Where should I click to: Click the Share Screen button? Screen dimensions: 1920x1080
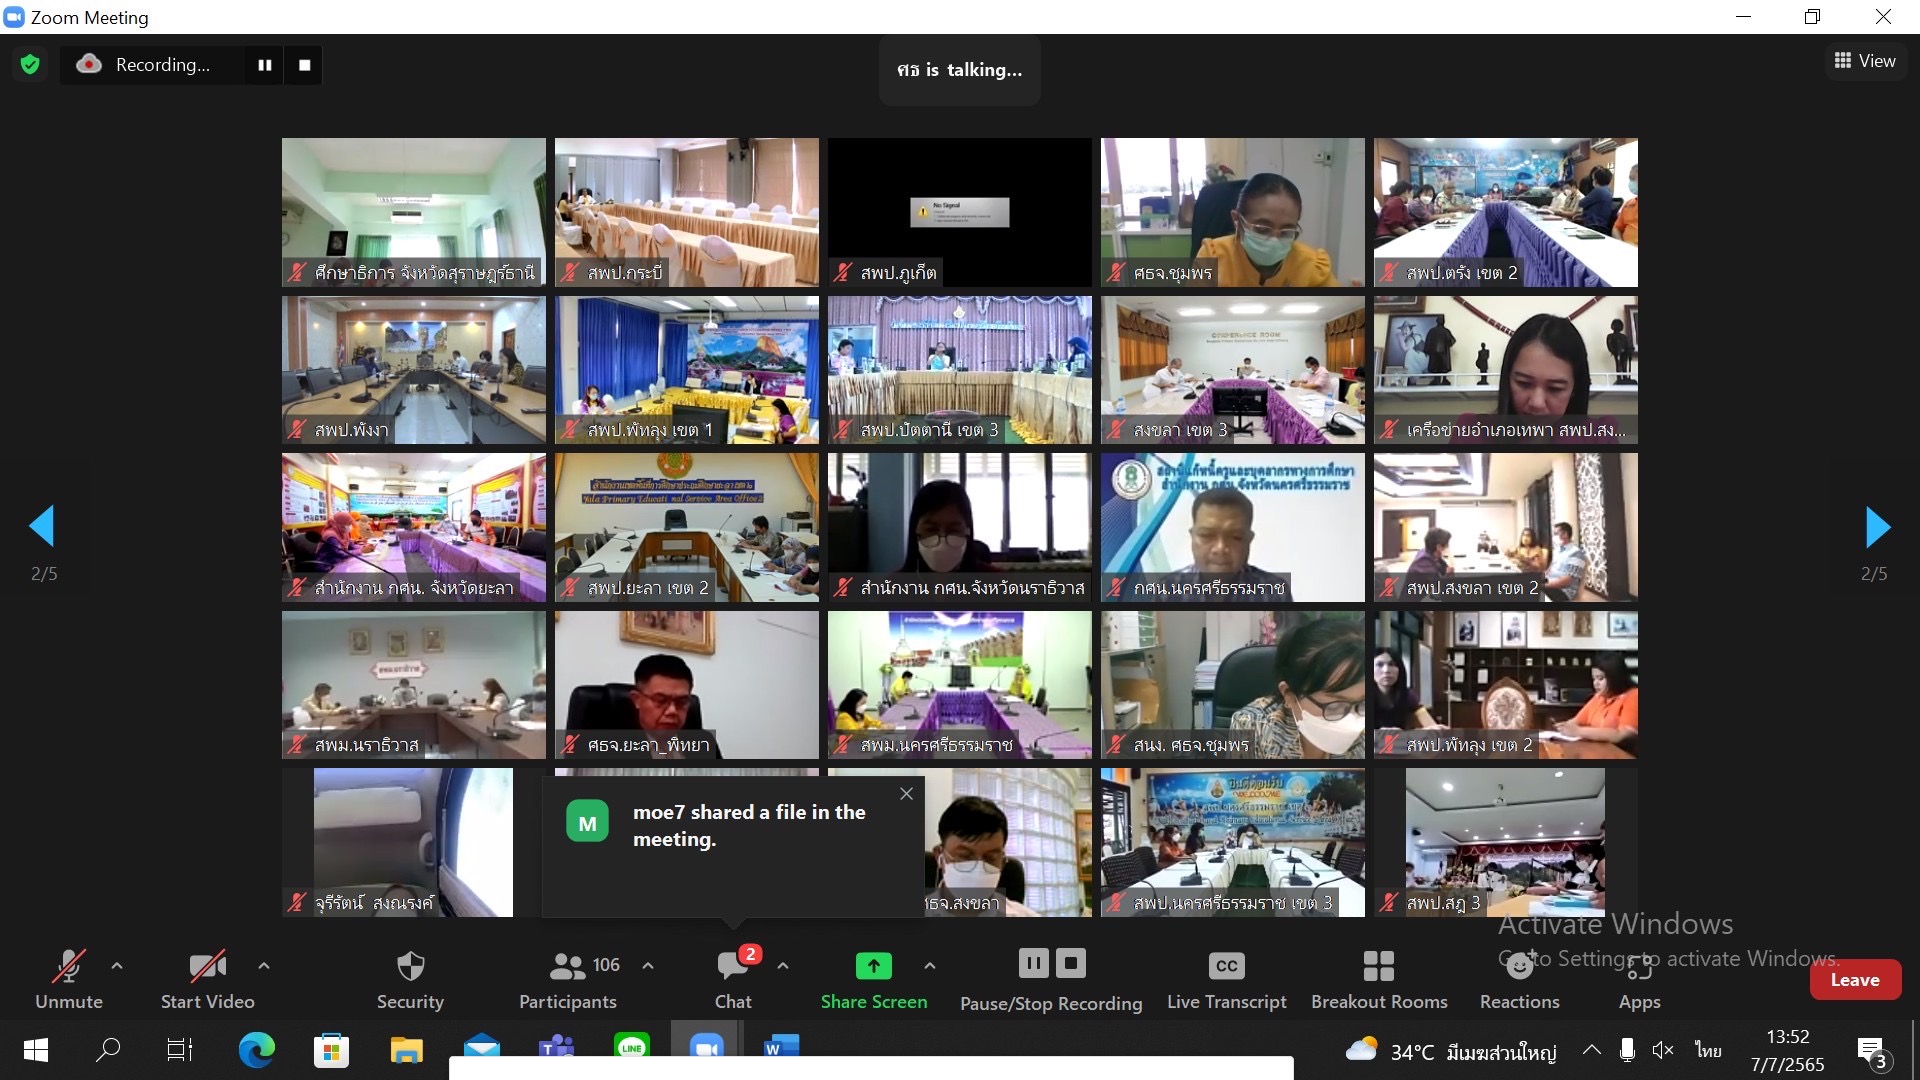coord(874,979)
